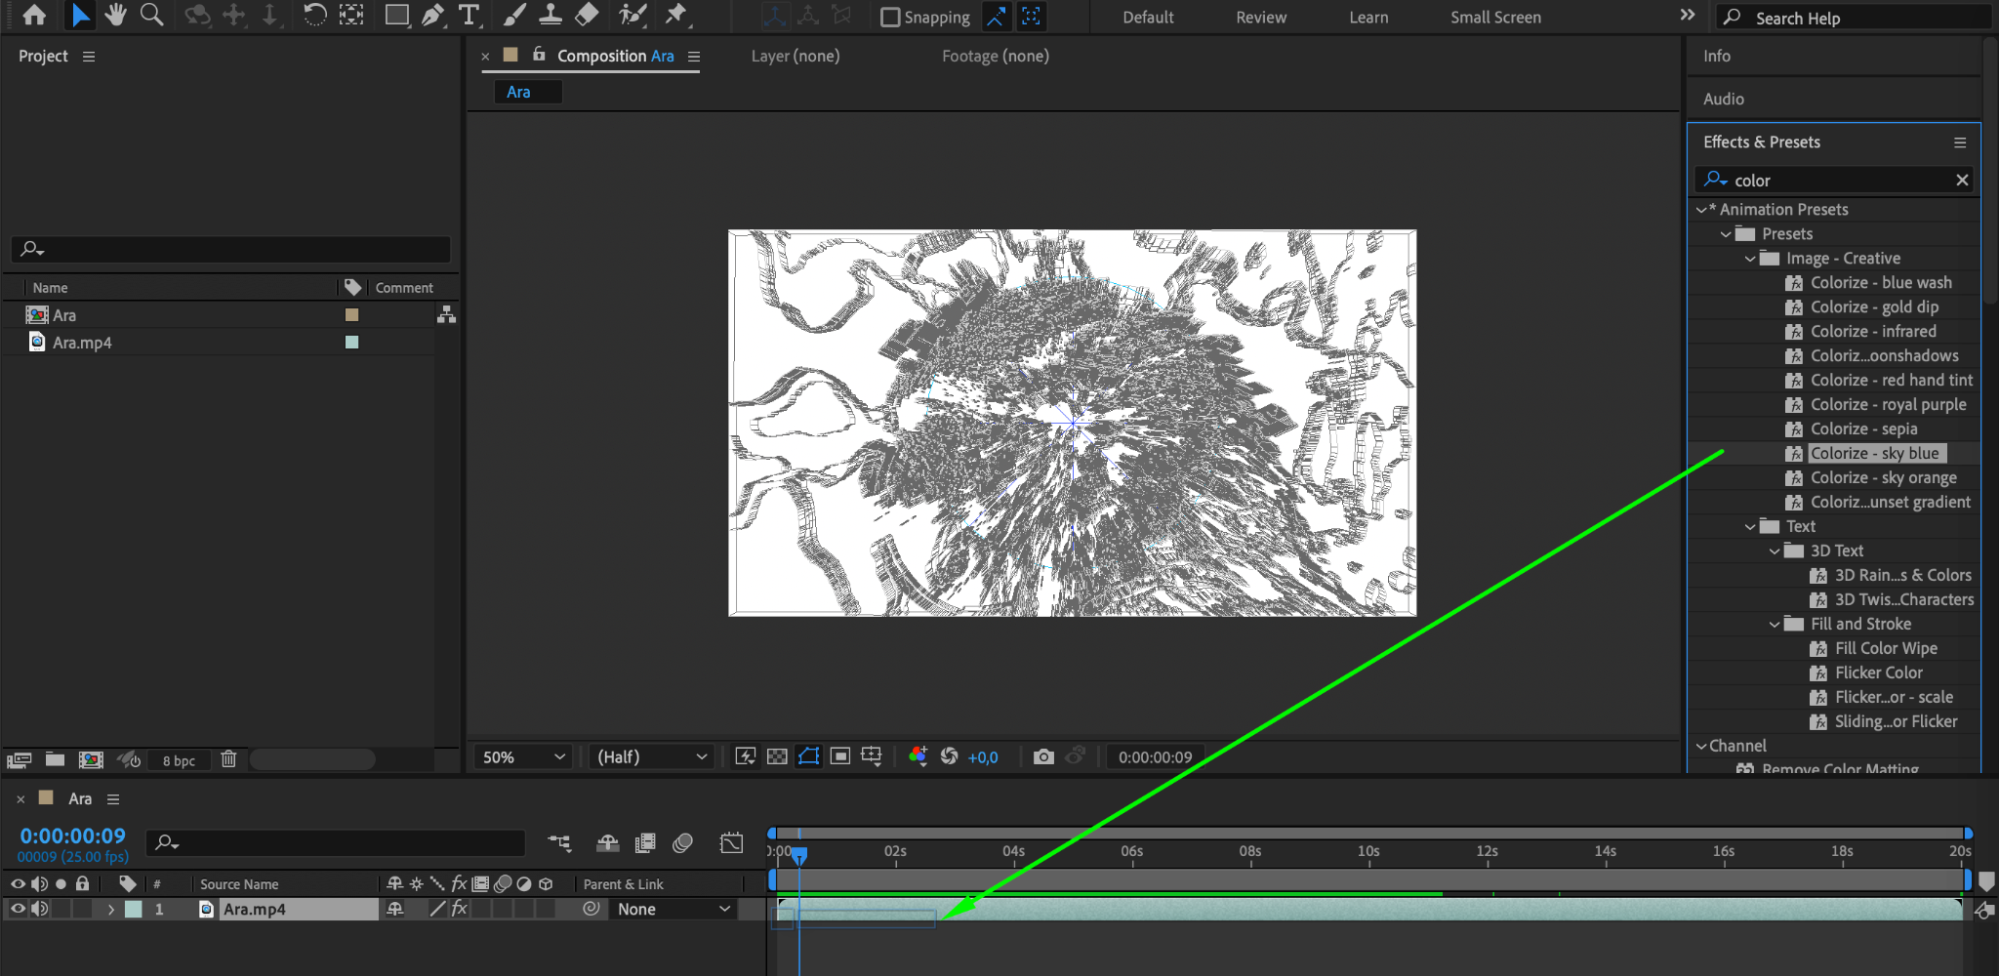Image resolution: width=1999 pixels, height=977 pixels.
Task: Enable the Snapping checkbox
Action: (x=889, y=17)
